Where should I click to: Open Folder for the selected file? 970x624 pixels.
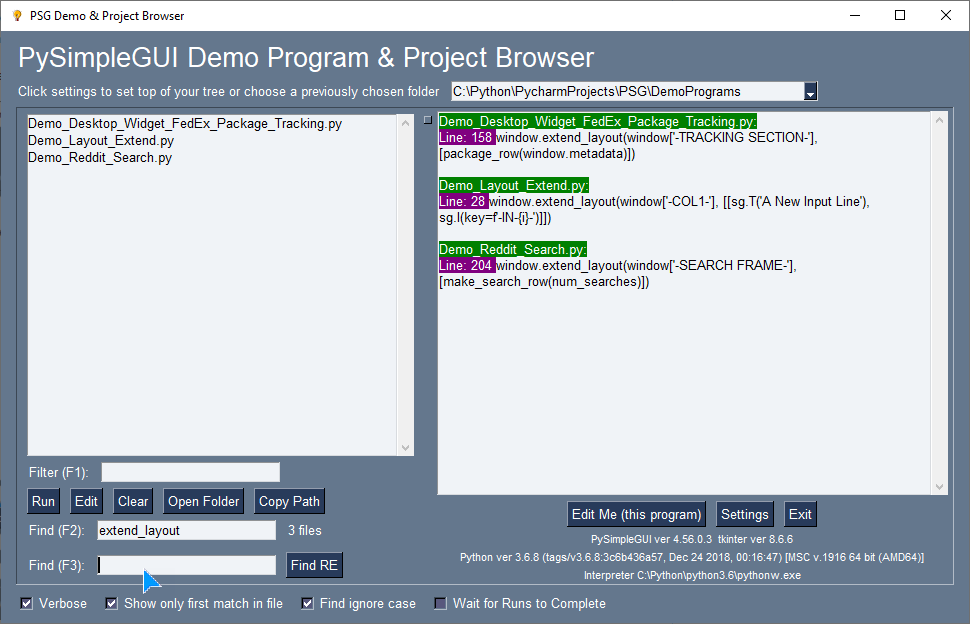[x=203, y=501]
